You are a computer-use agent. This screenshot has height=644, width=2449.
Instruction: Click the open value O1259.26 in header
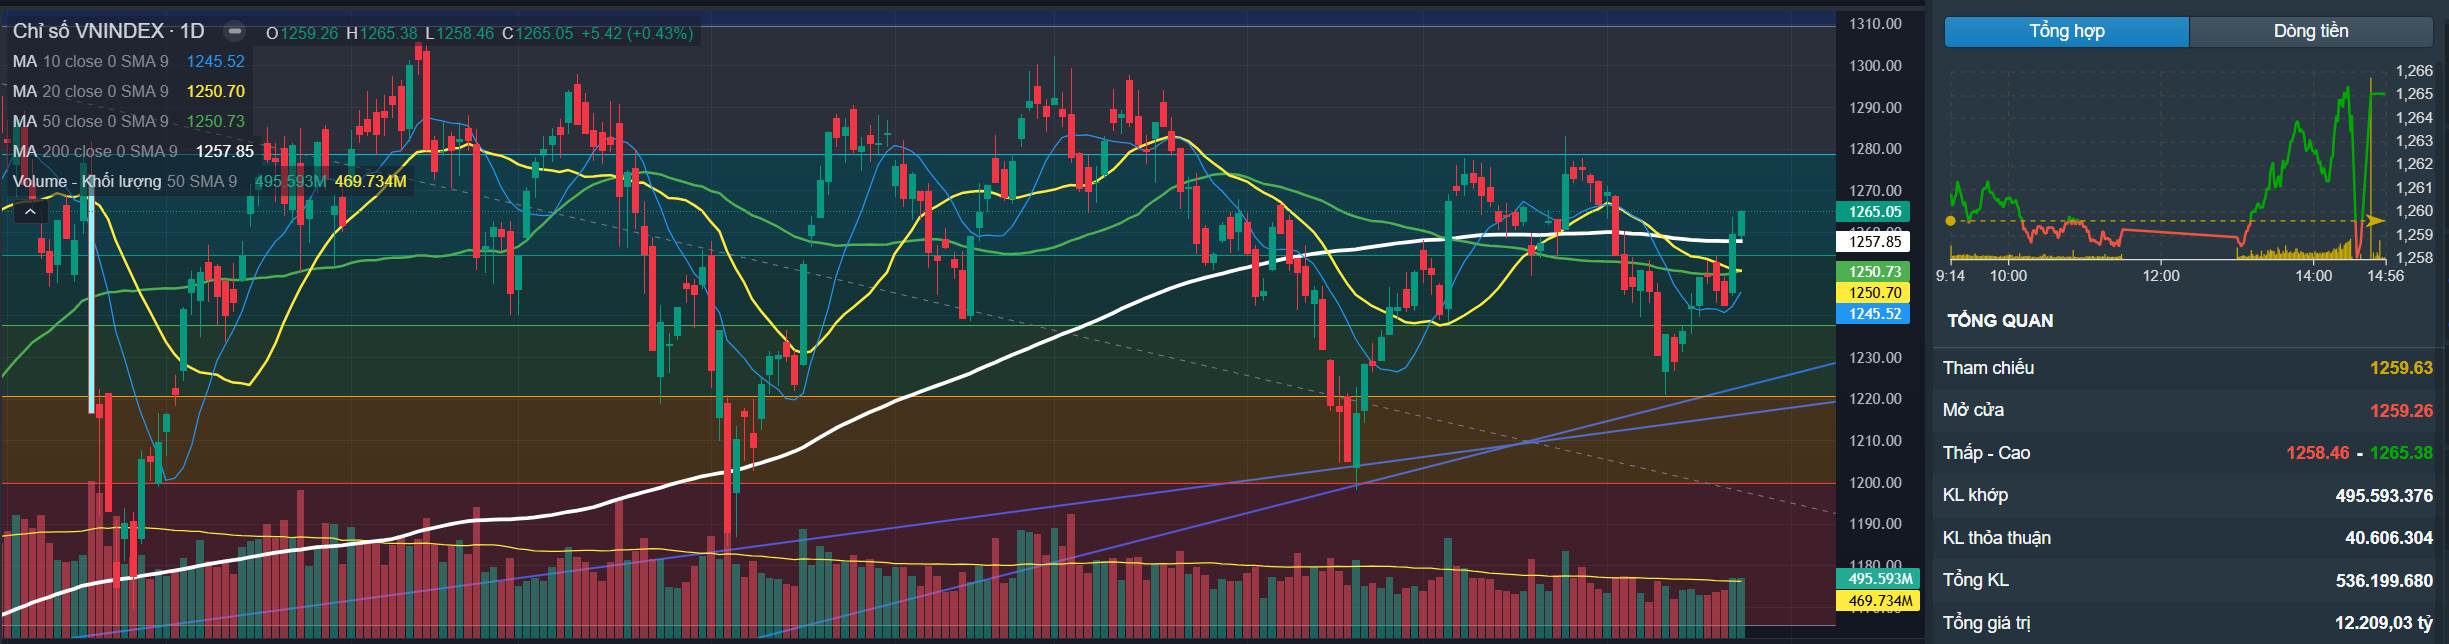point(304,33)
